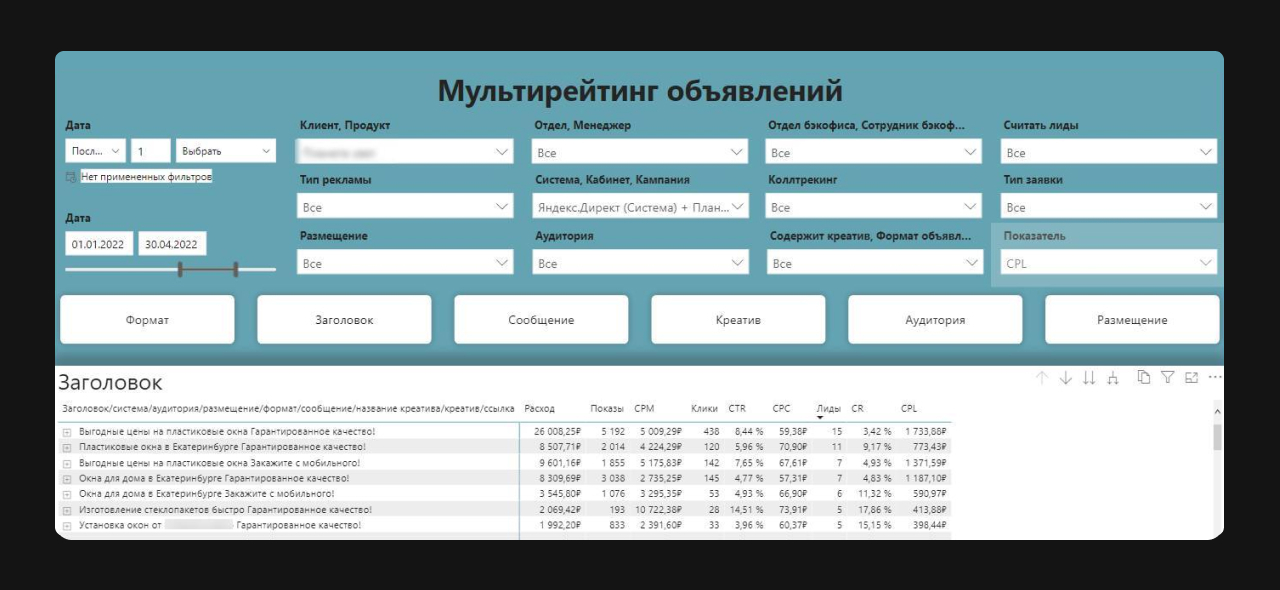
Task: Sort by CPC column header
Action: (782, 408)
